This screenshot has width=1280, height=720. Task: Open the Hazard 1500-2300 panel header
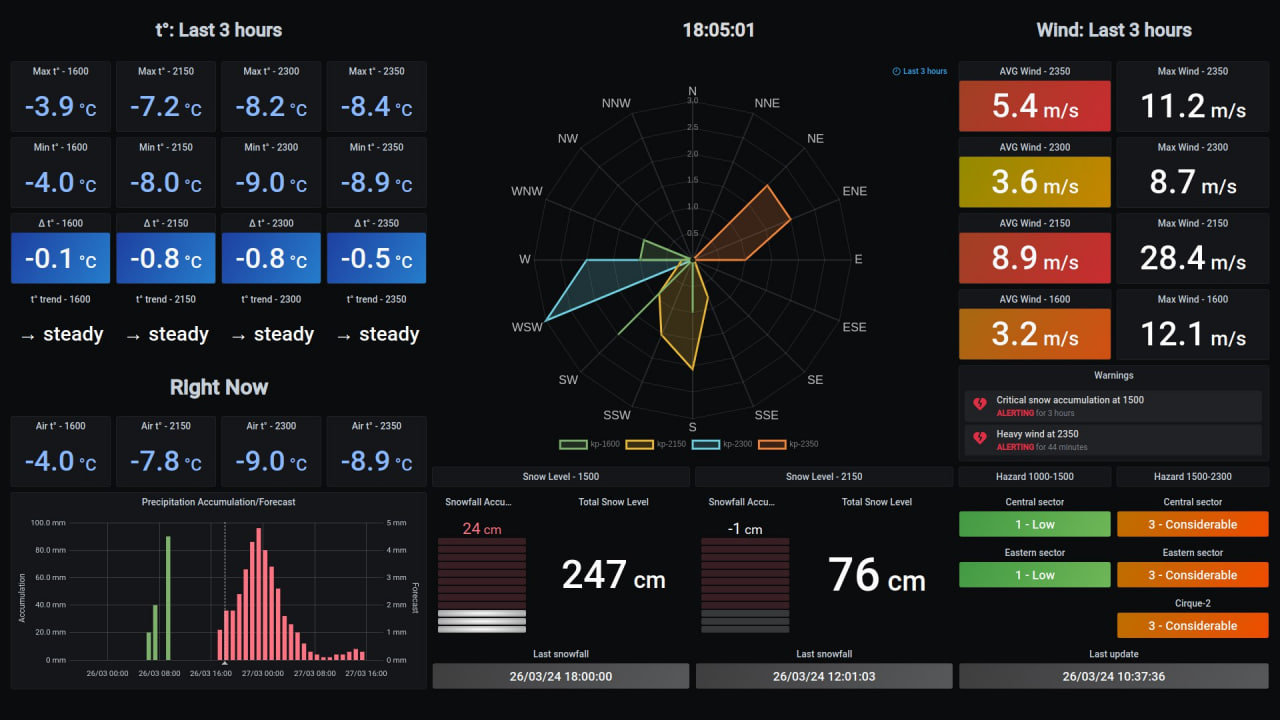[x=1192, y=477]
